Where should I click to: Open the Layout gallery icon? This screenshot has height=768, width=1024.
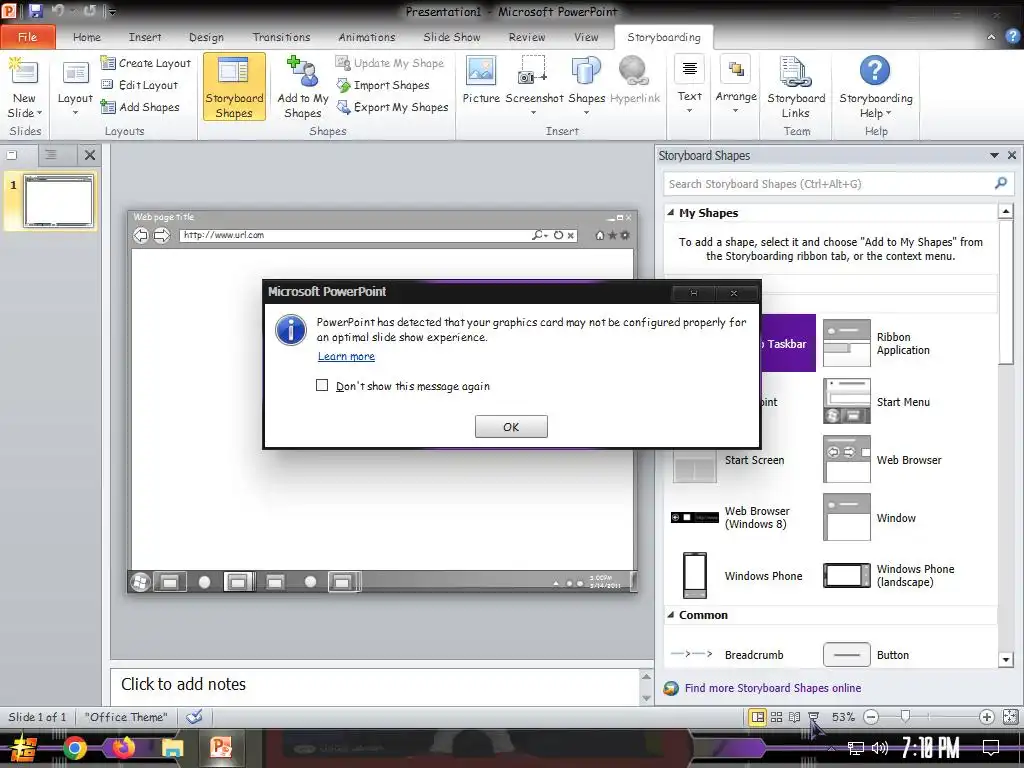[75, 73]
